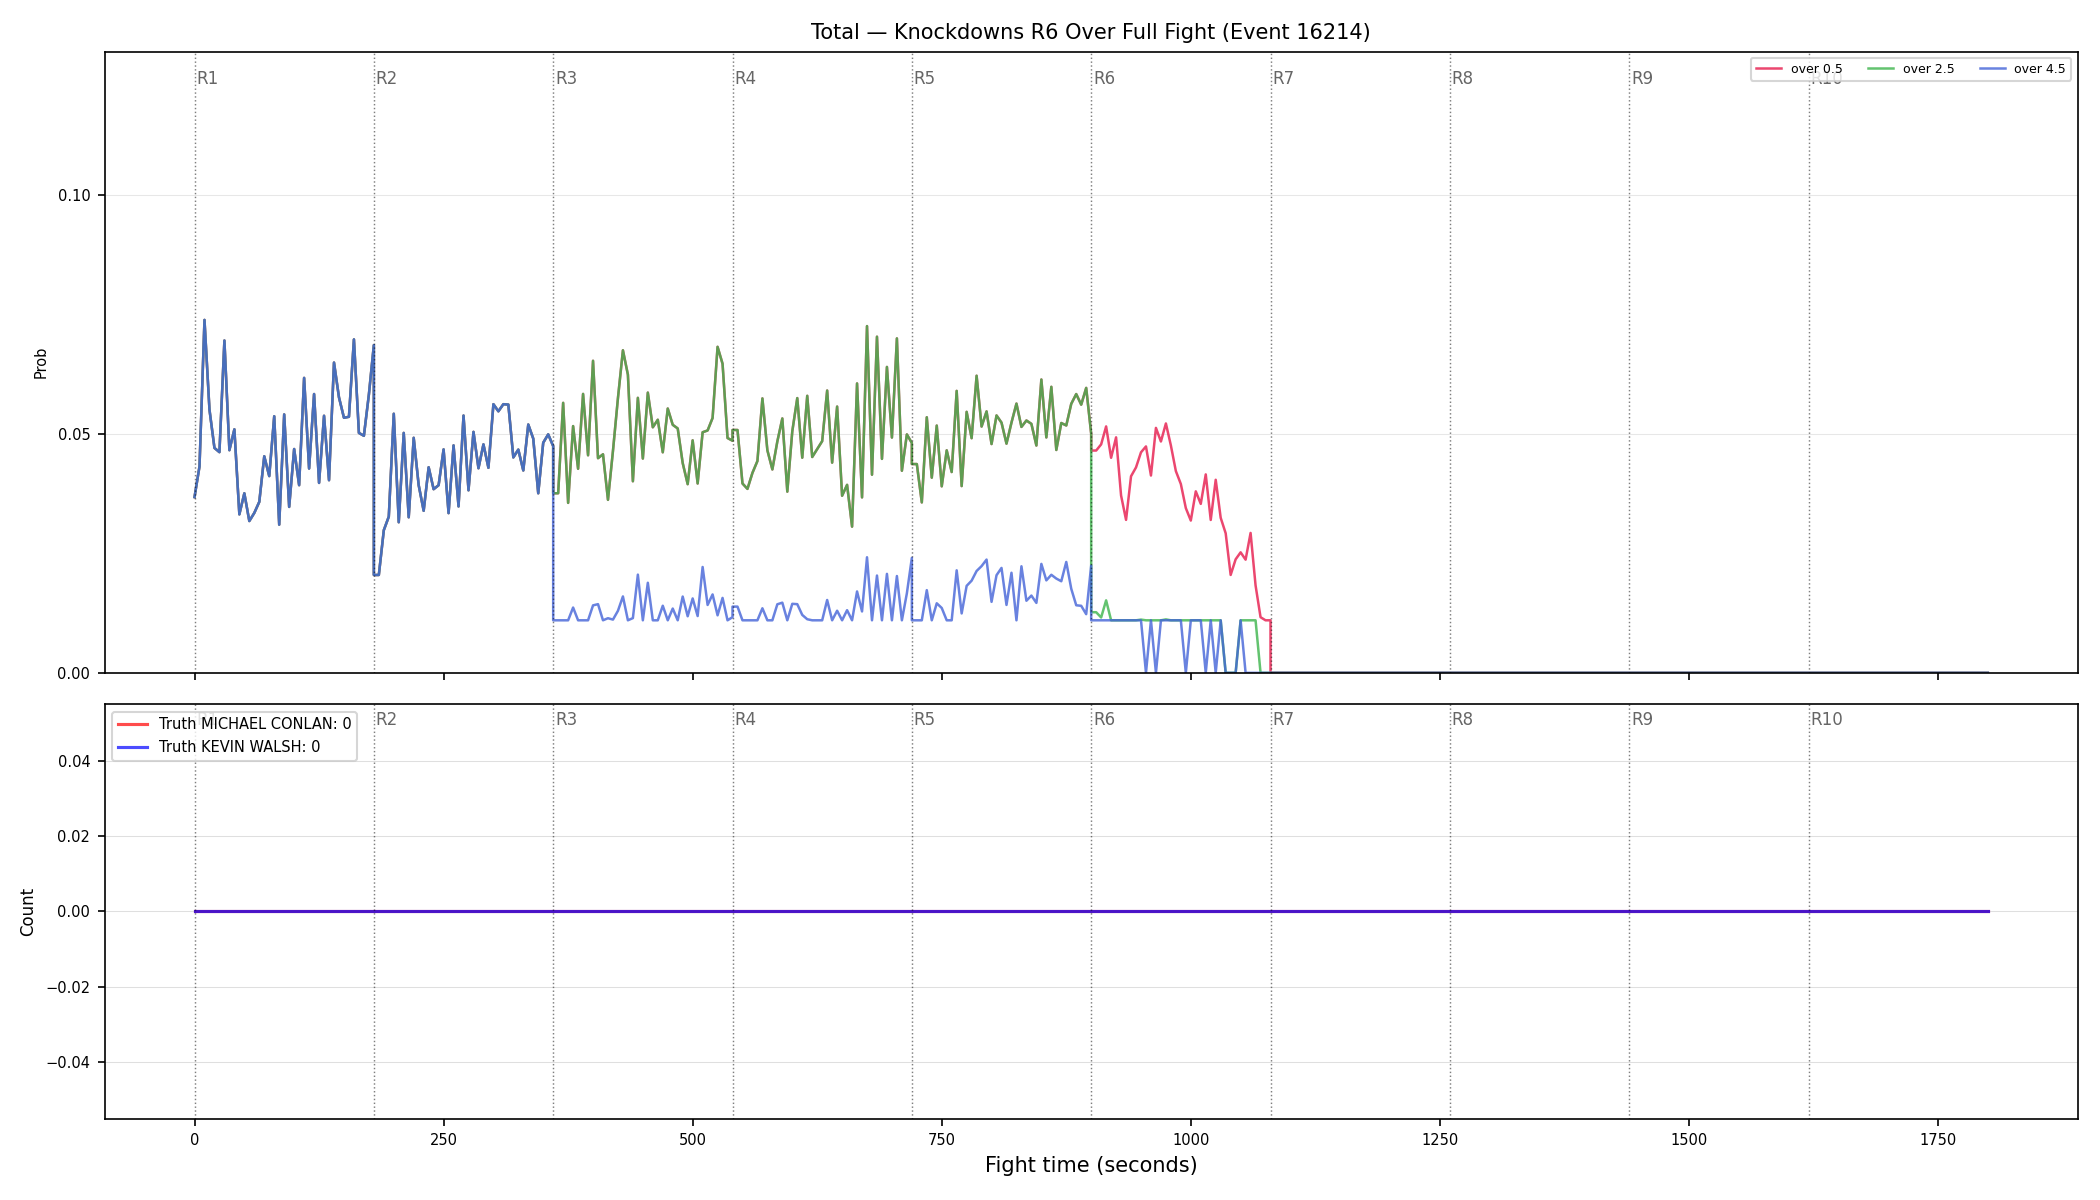Click the 0.05 tick on Prob axis

pos(74,434)
